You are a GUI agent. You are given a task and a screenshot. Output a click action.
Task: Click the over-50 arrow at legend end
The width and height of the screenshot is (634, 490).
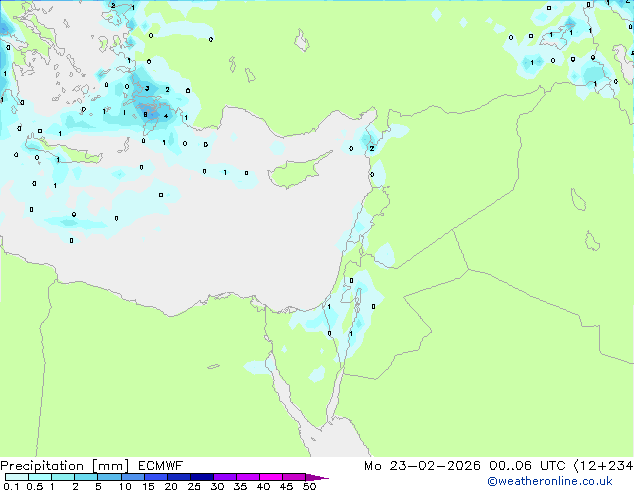[x=317, y=477]
